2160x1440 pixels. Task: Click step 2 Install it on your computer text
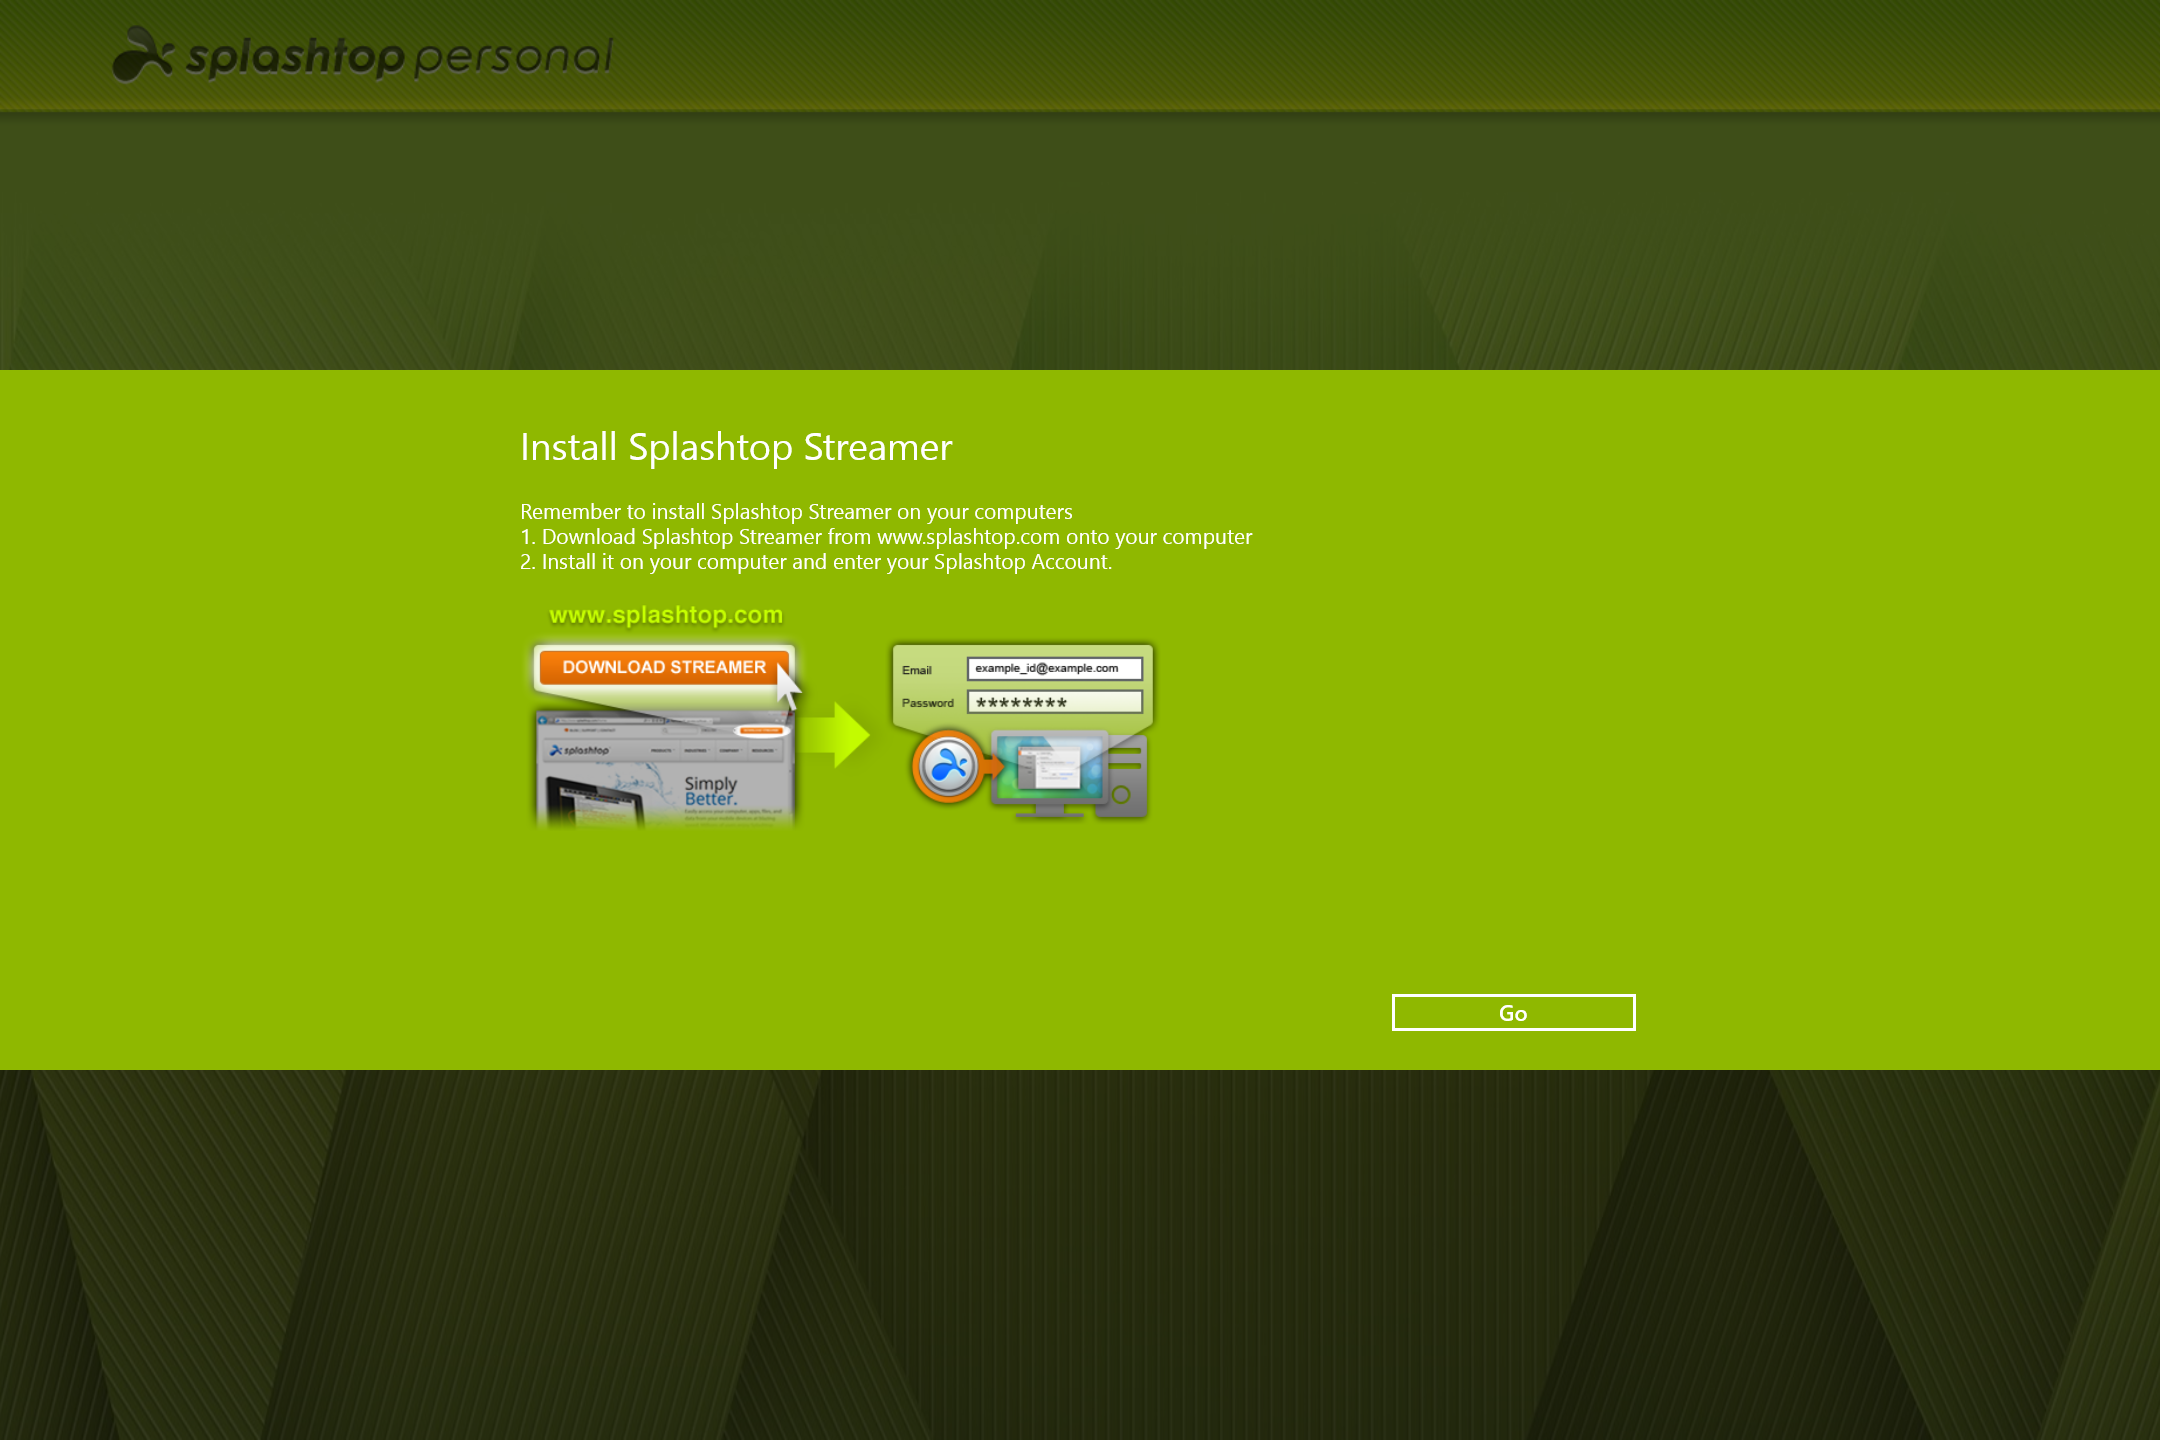tap(816, 562)
